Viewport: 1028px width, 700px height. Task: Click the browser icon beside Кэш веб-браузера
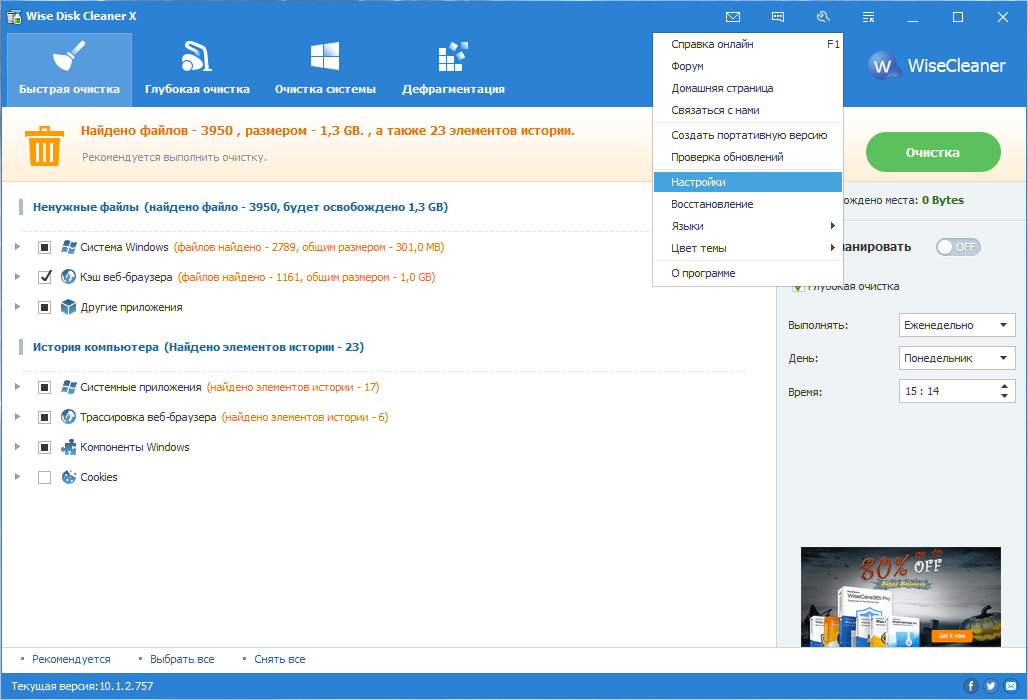pos(68,277)
